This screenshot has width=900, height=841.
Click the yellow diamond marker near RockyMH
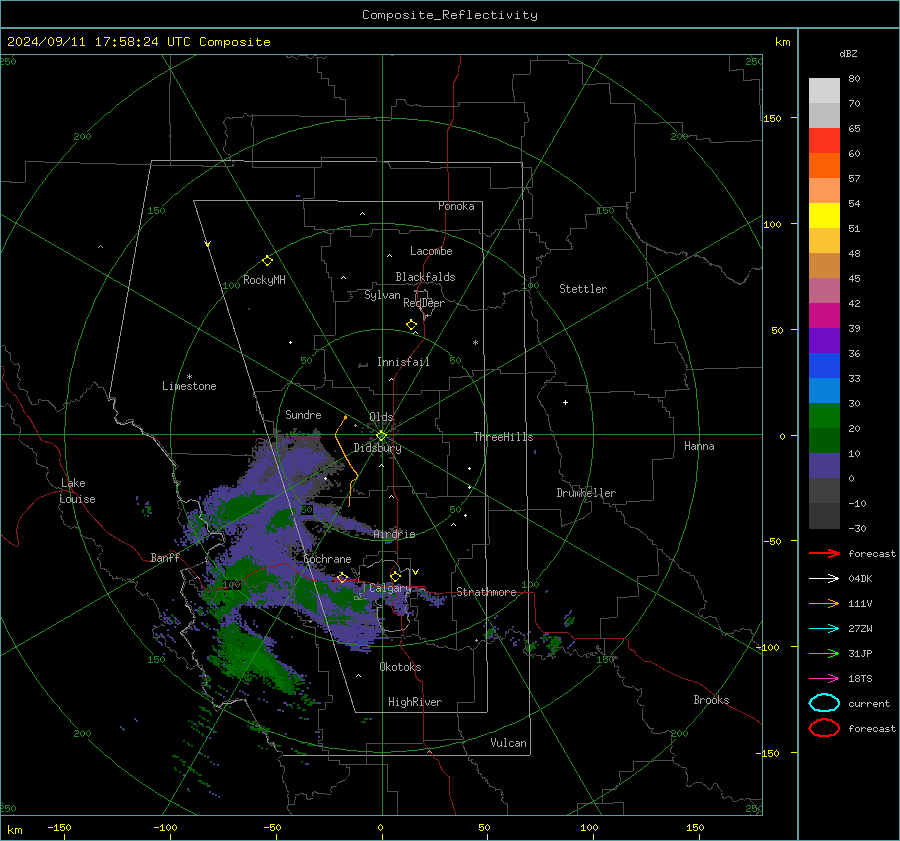click(267, 261)
